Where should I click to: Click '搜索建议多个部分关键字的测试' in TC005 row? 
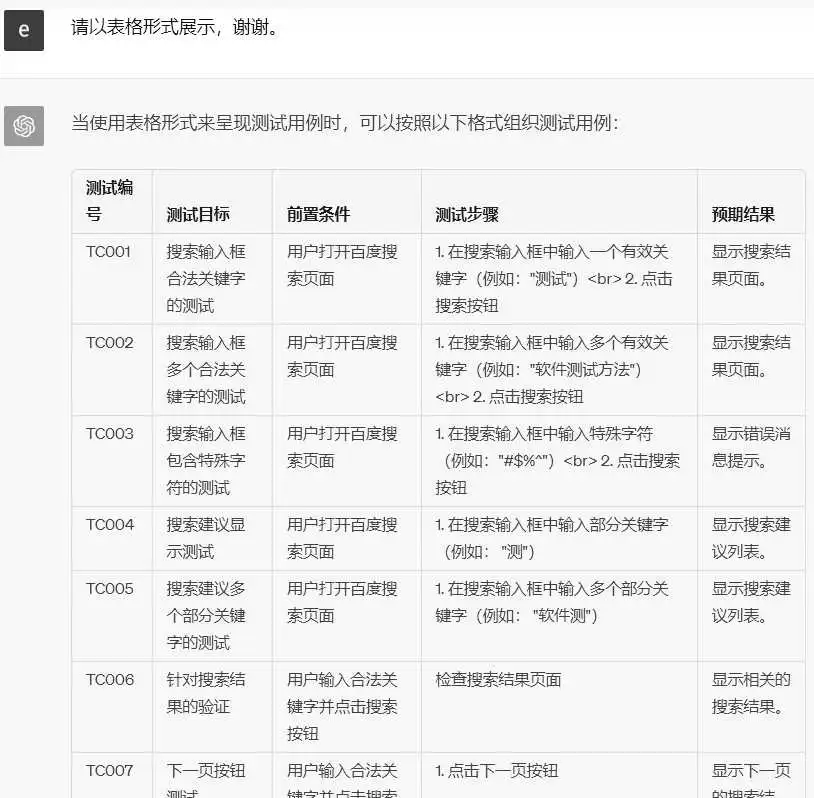coord(206,616)
